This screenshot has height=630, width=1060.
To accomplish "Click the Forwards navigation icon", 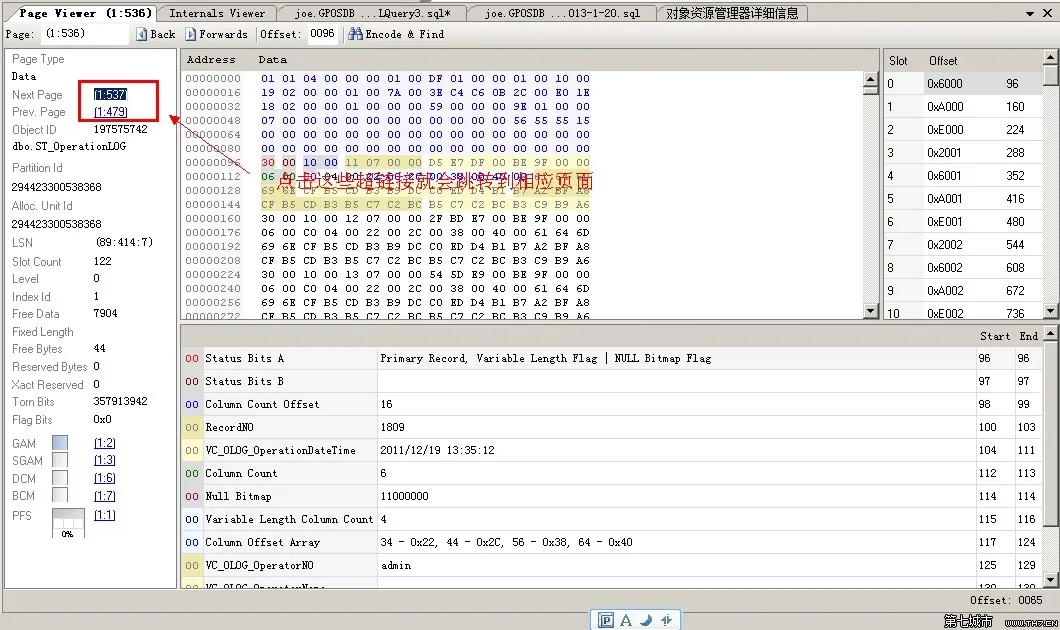I will pos(191,34).
